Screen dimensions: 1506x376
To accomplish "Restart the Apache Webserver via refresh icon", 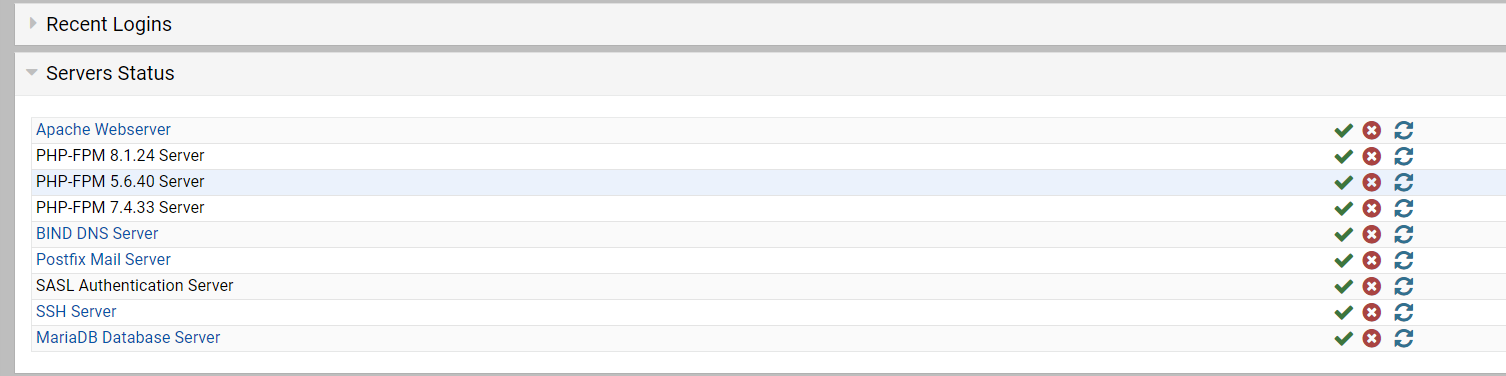I will coord(1404,130).
